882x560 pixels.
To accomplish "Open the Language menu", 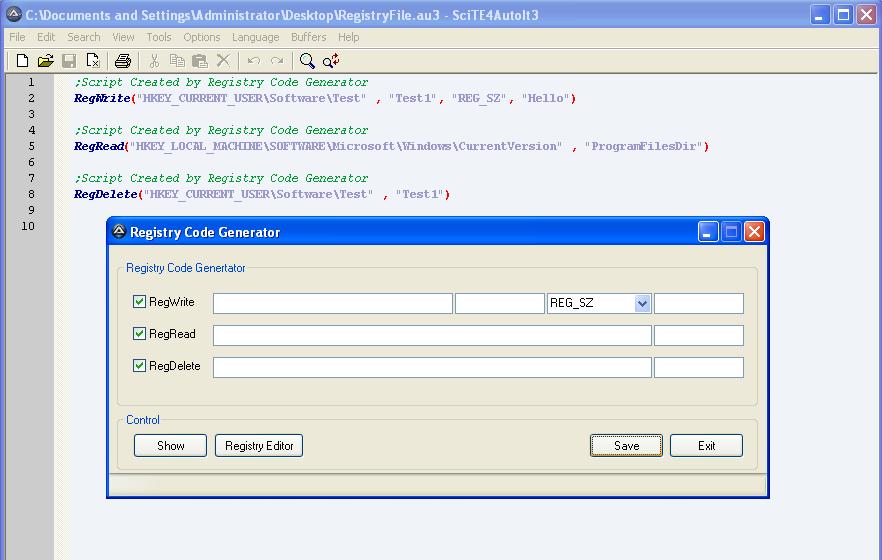I will pos(255,37).
